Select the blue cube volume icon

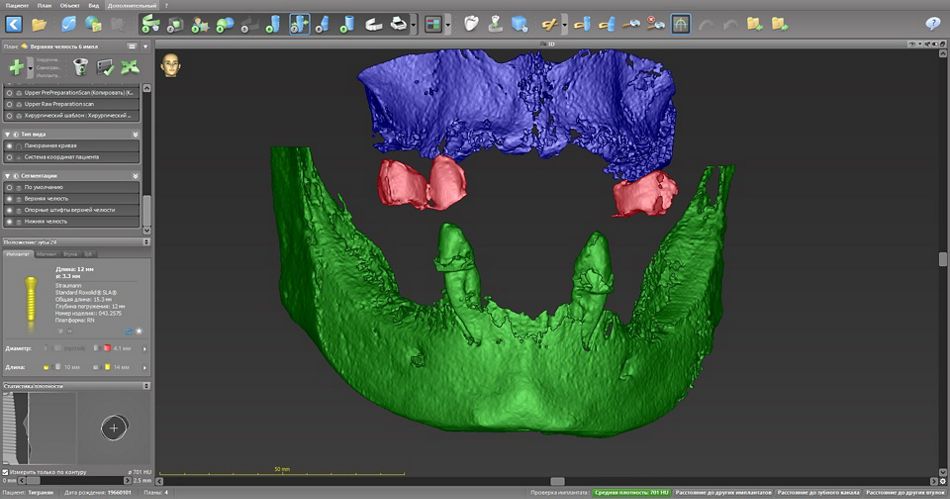520,24
